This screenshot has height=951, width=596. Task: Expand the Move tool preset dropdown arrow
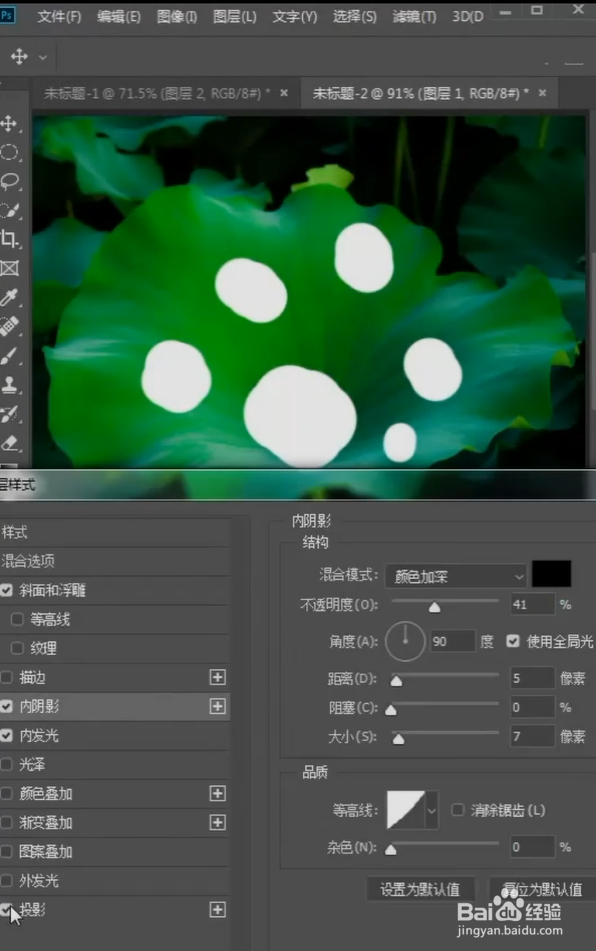[x=42, y=58]
